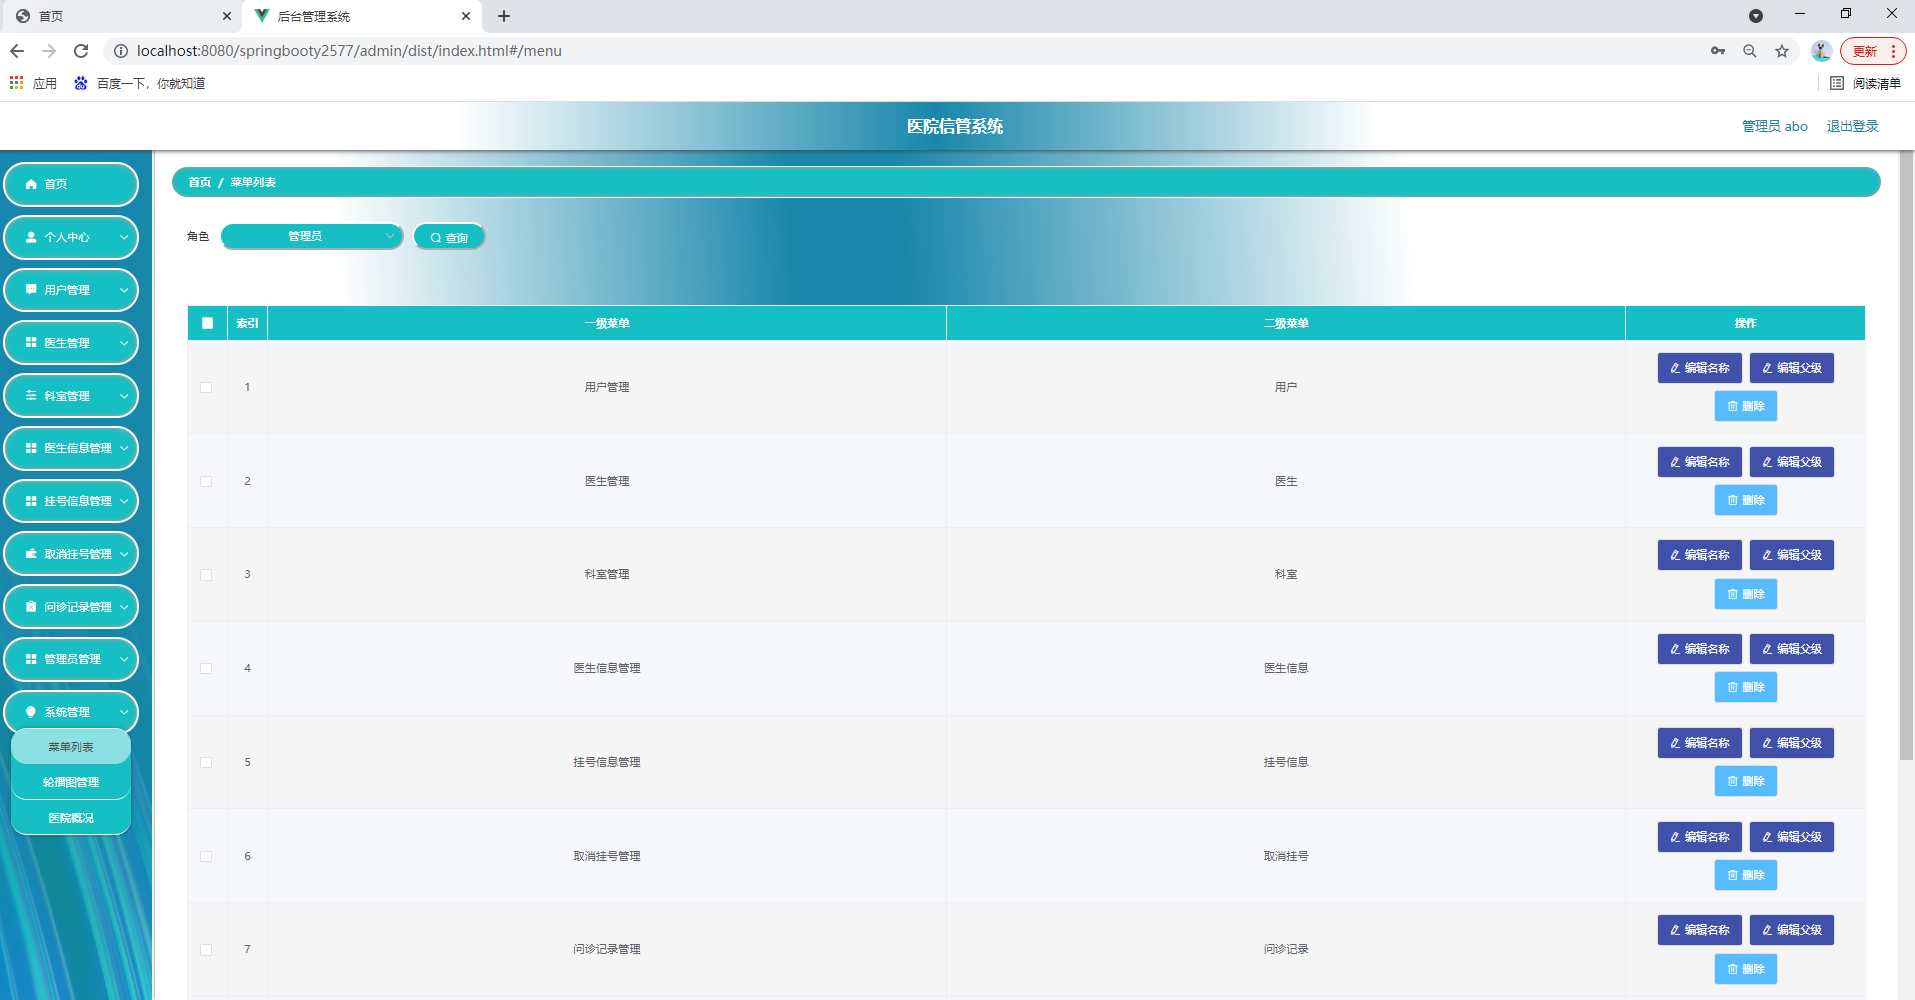Screen dimensions: 1915x1000
Task: Click 编辑名称 for the 问诊记录管理 row
Action: coord(1700,930)
